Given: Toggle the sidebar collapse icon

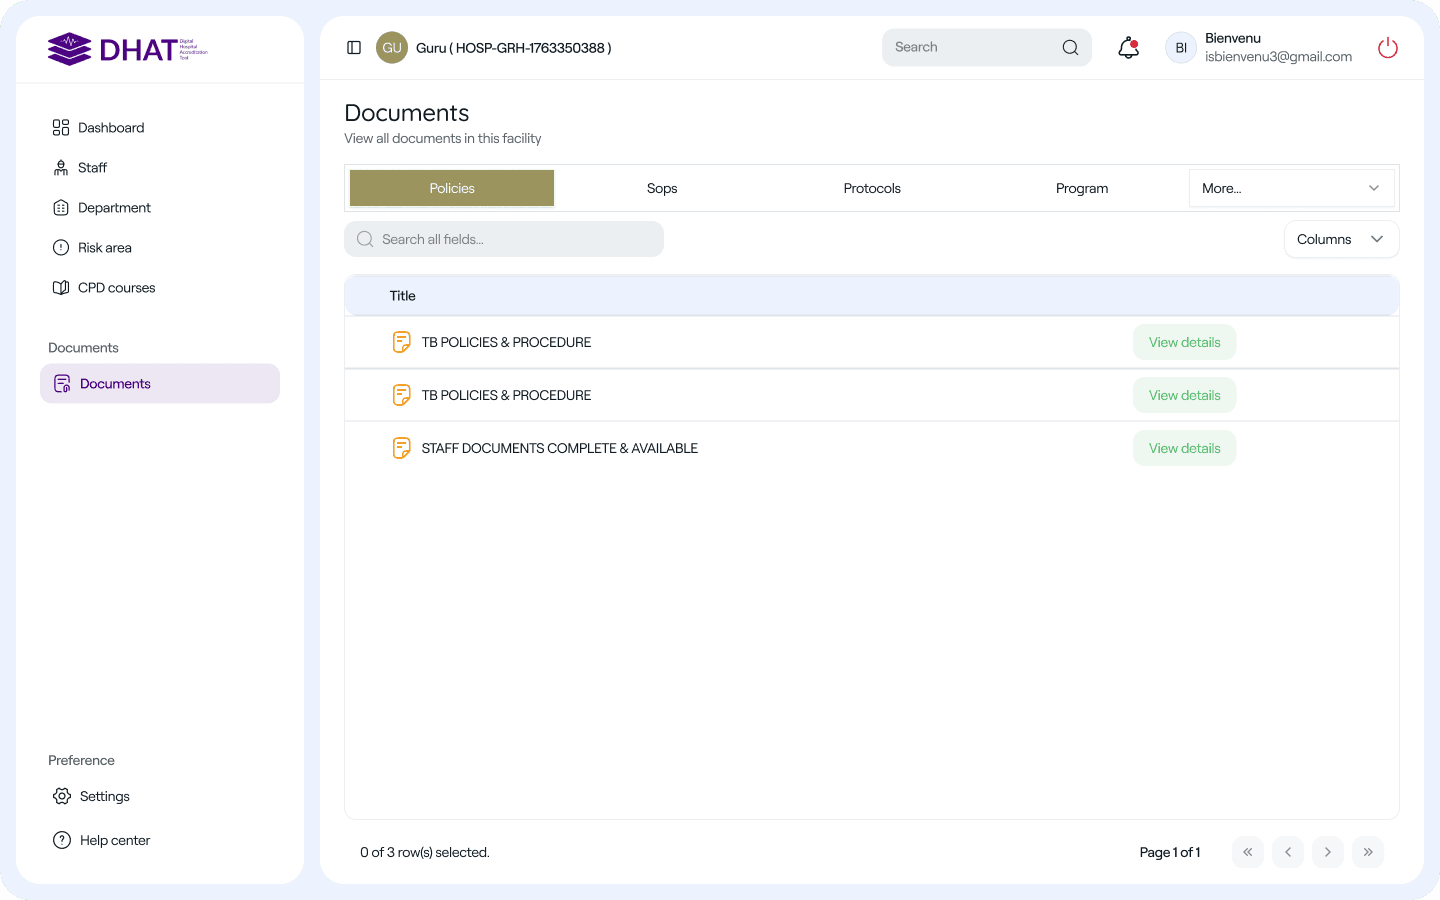Looking at the screenshot, I should tap(354, 48).
